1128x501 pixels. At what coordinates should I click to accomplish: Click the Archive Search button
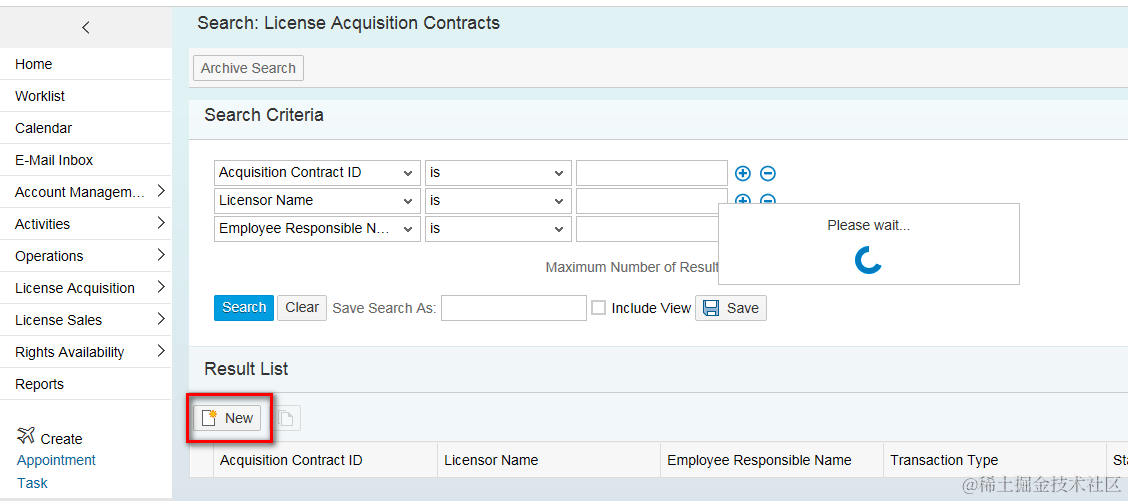tap(248, 68)
